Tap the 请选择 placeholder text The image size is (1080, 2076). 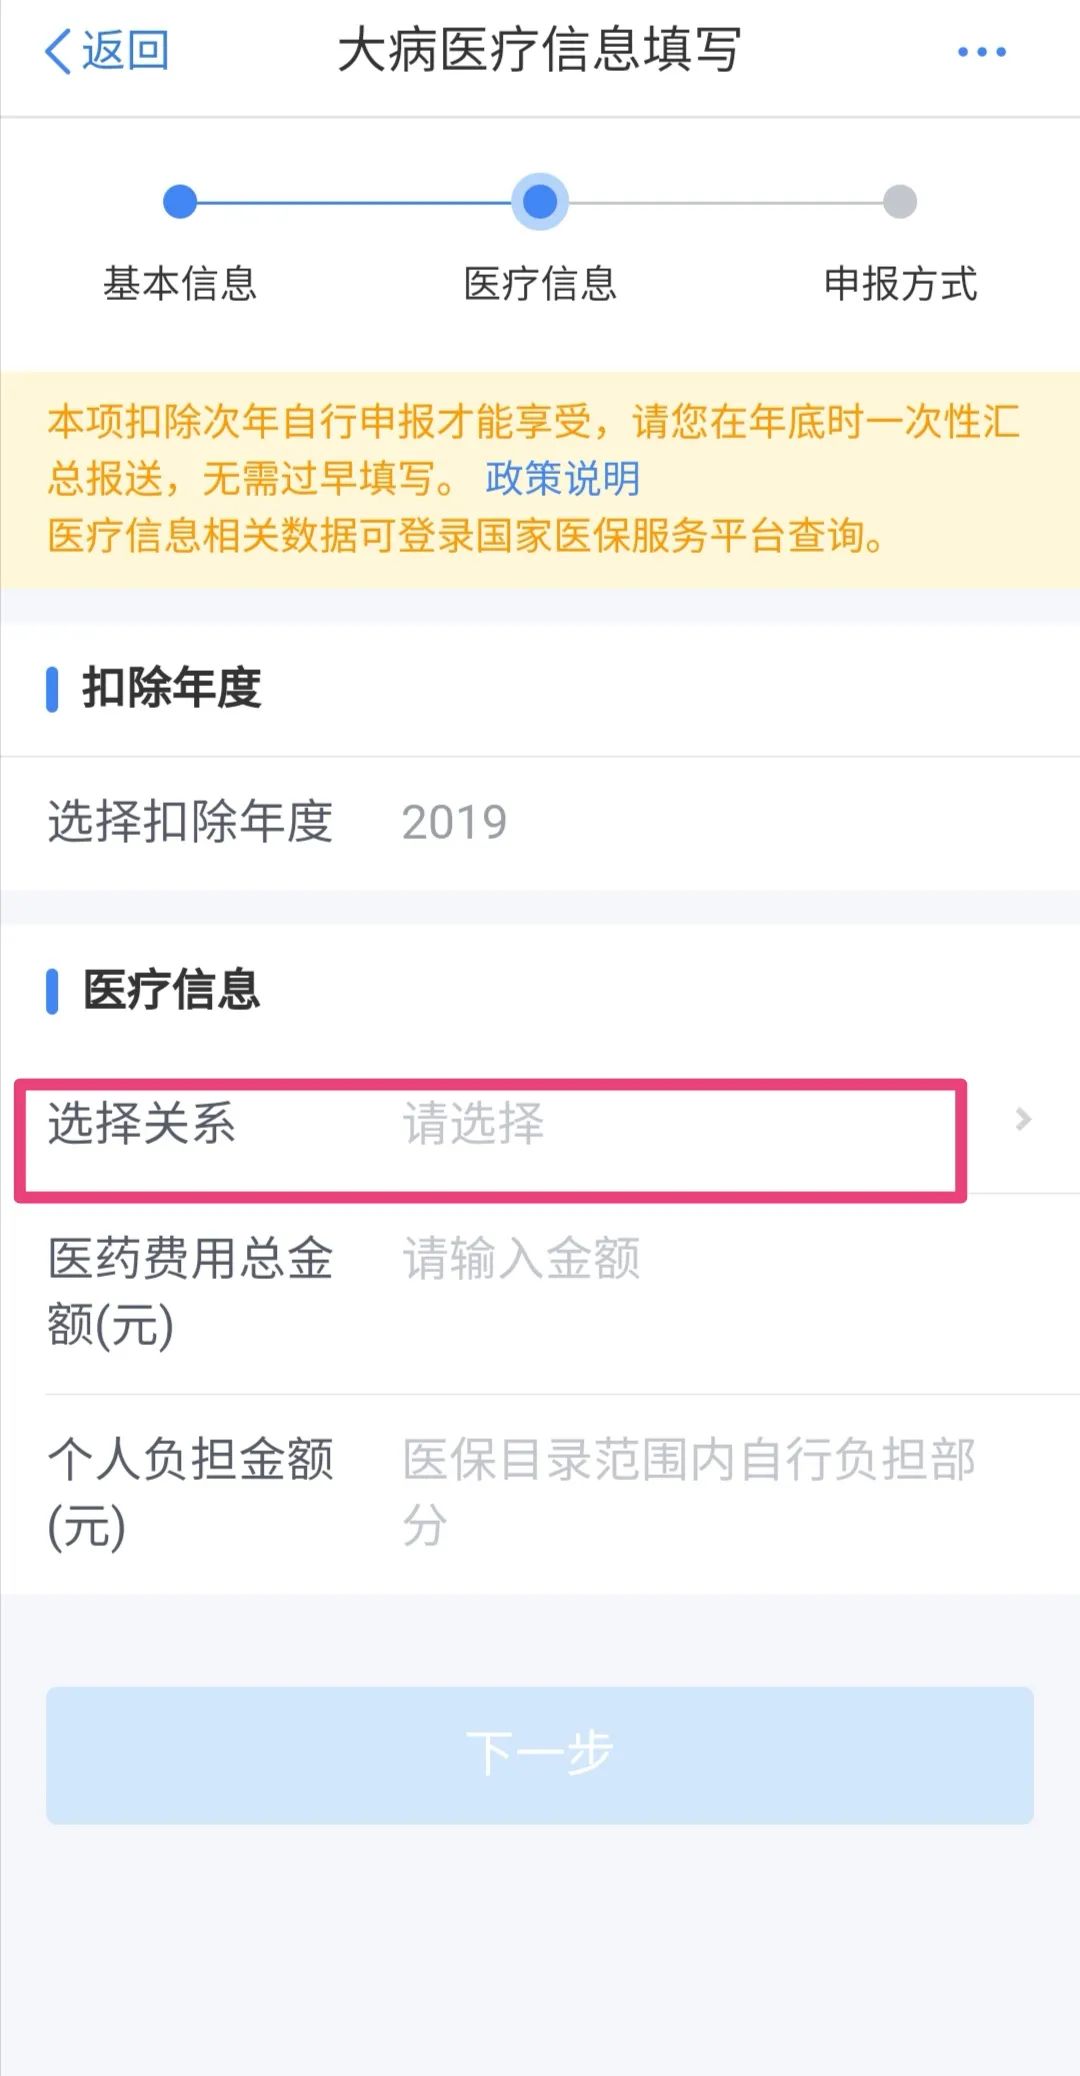pos(474,1124)
